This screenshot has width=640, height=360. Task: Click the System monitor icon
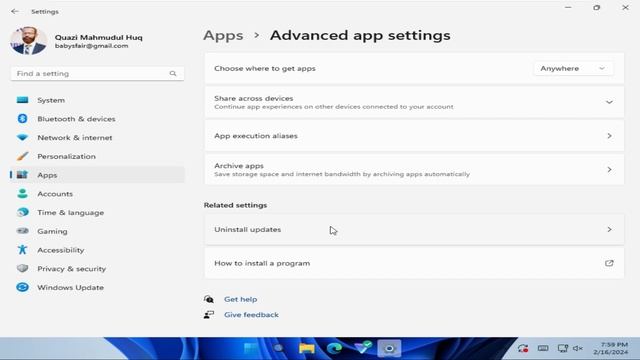(22, 100)
